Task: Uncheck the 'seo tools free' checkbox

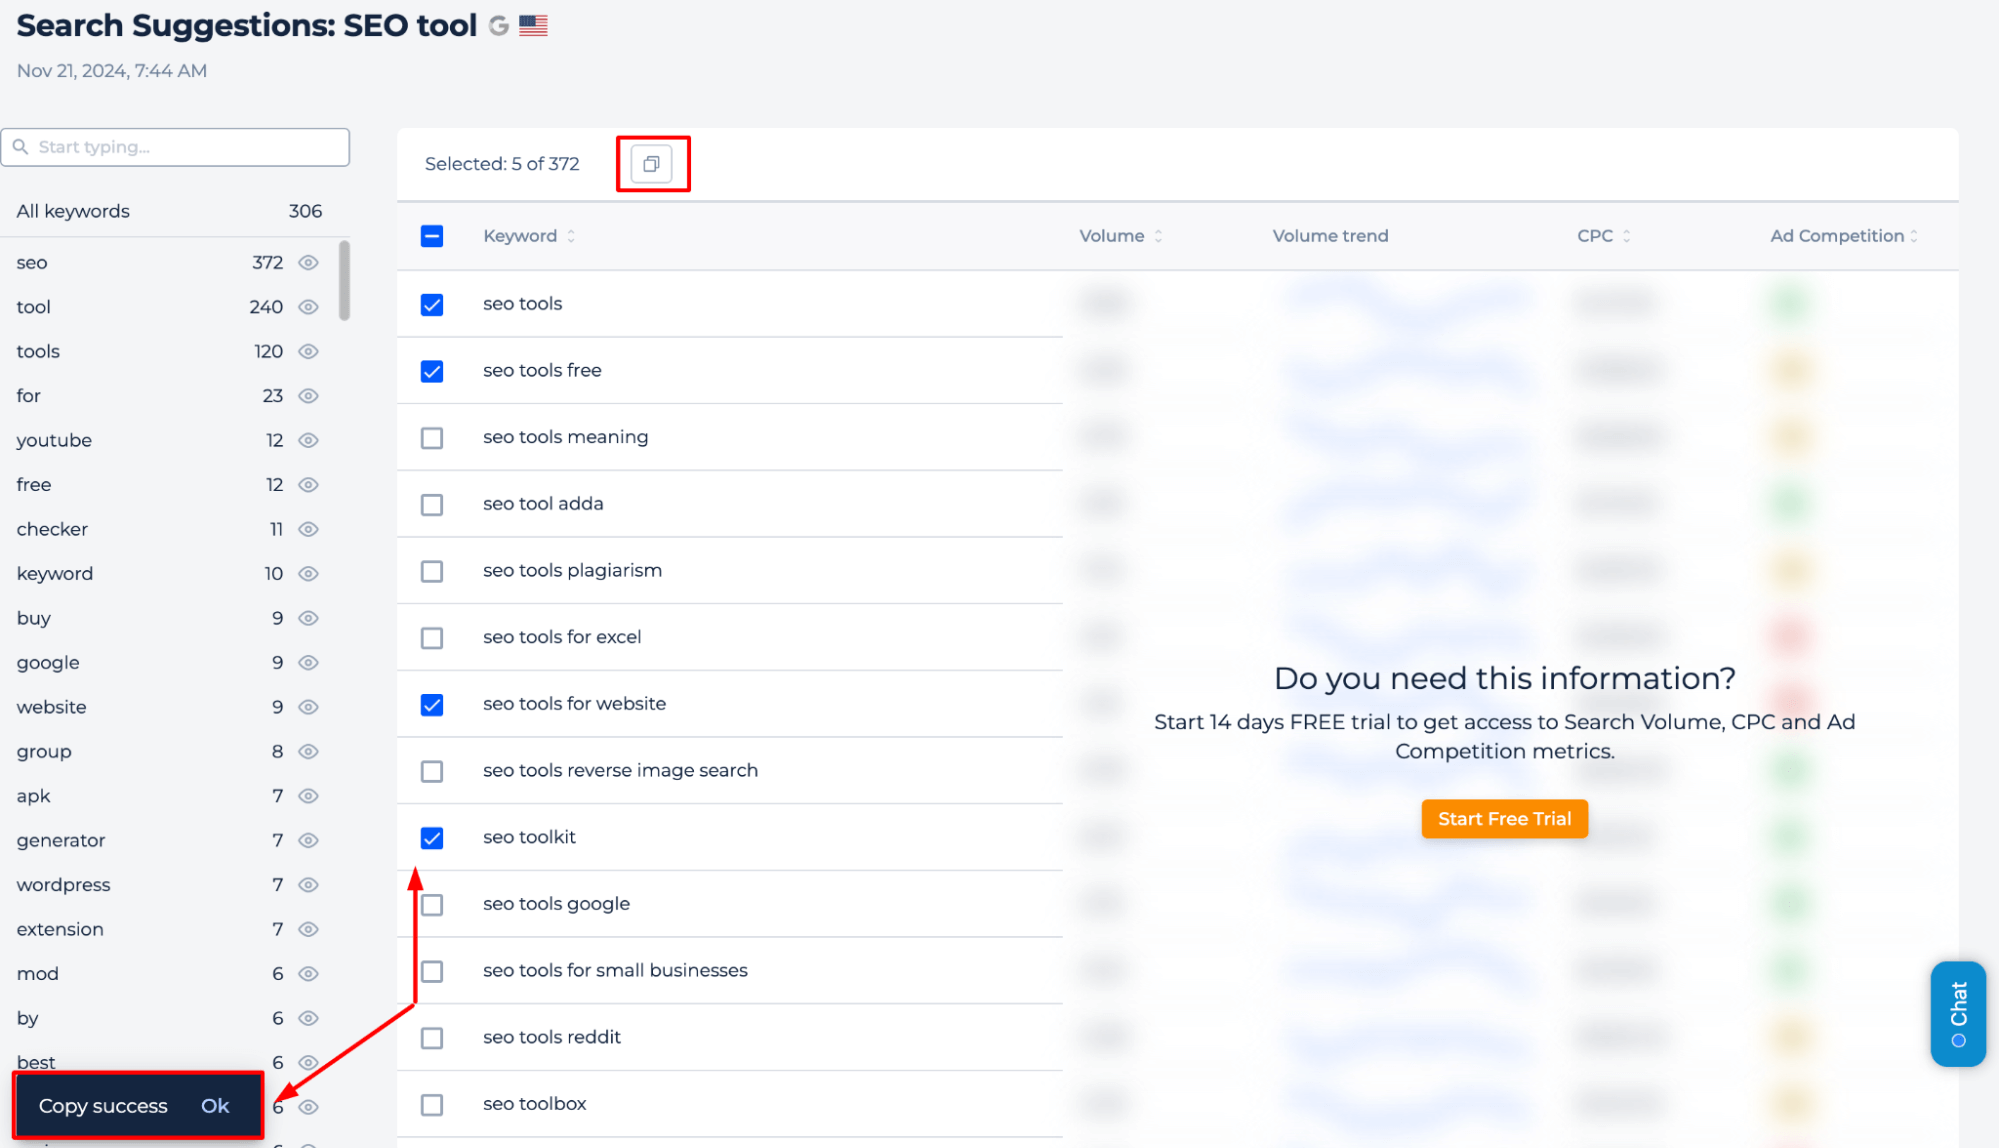Action: 432,369
